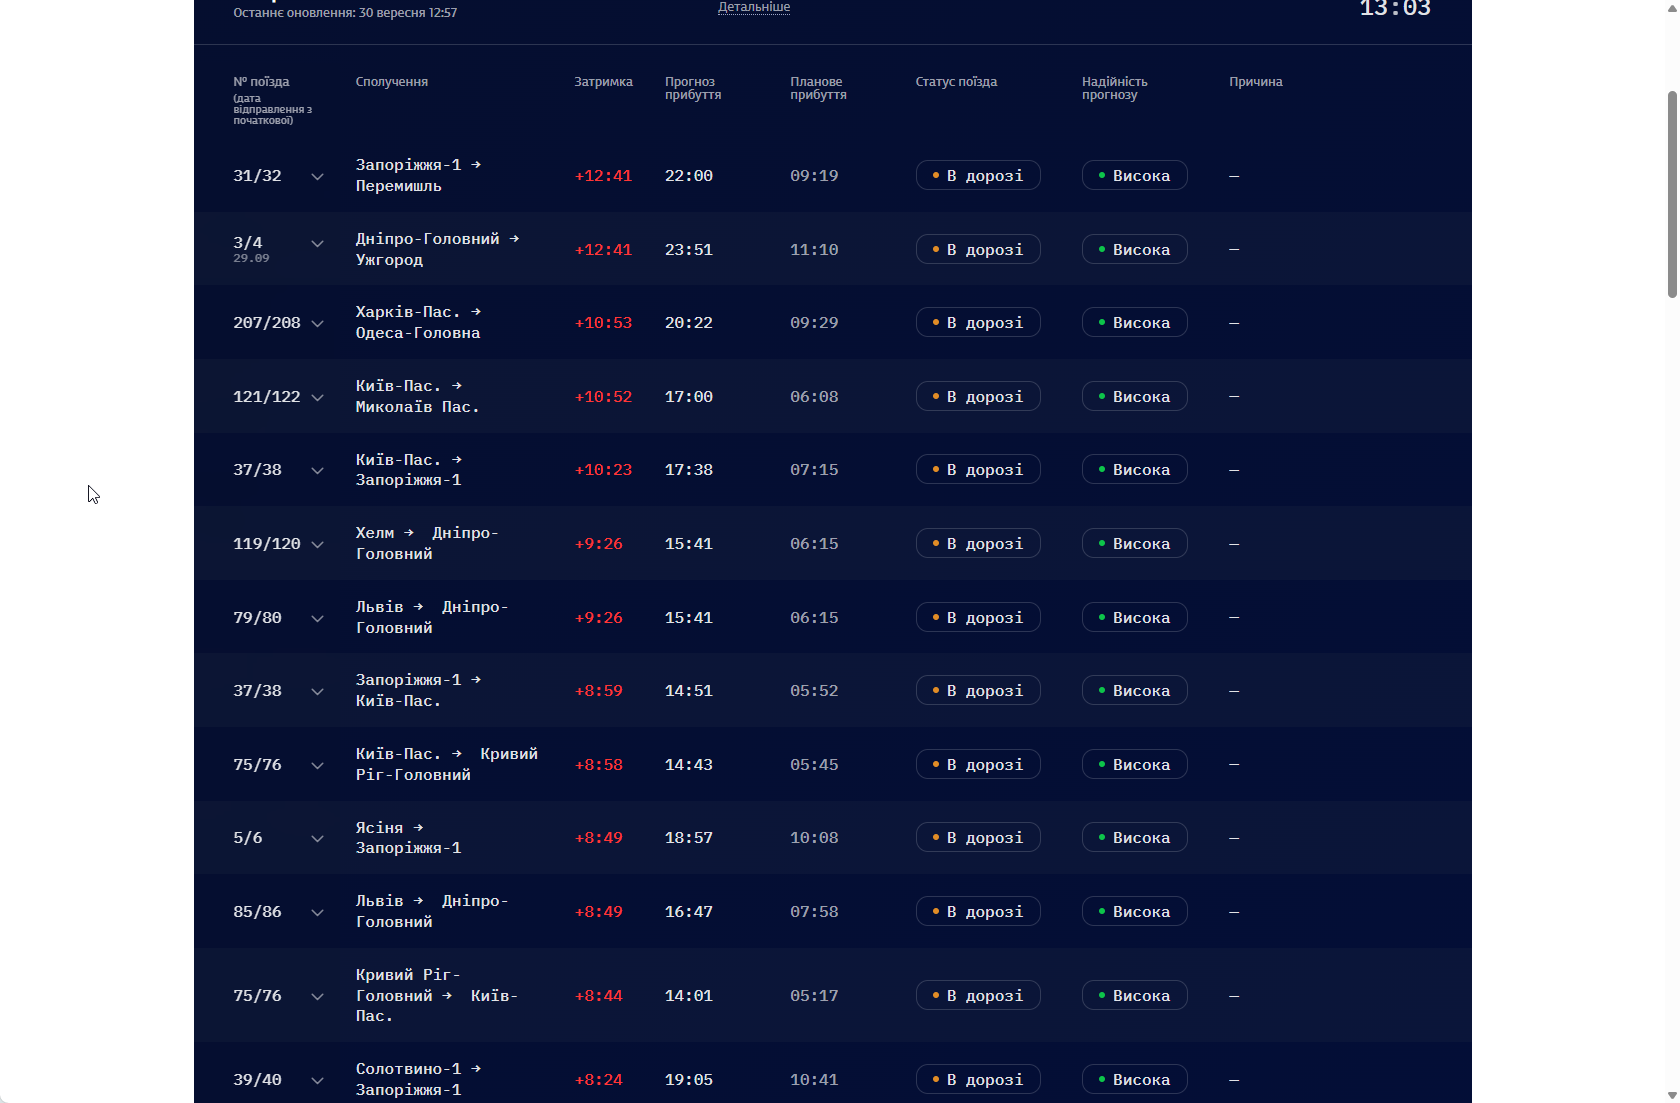This screenshot has height=1103, width=1680.
Task: Expand train 207/208 row chevron
Action: point(317,324)
